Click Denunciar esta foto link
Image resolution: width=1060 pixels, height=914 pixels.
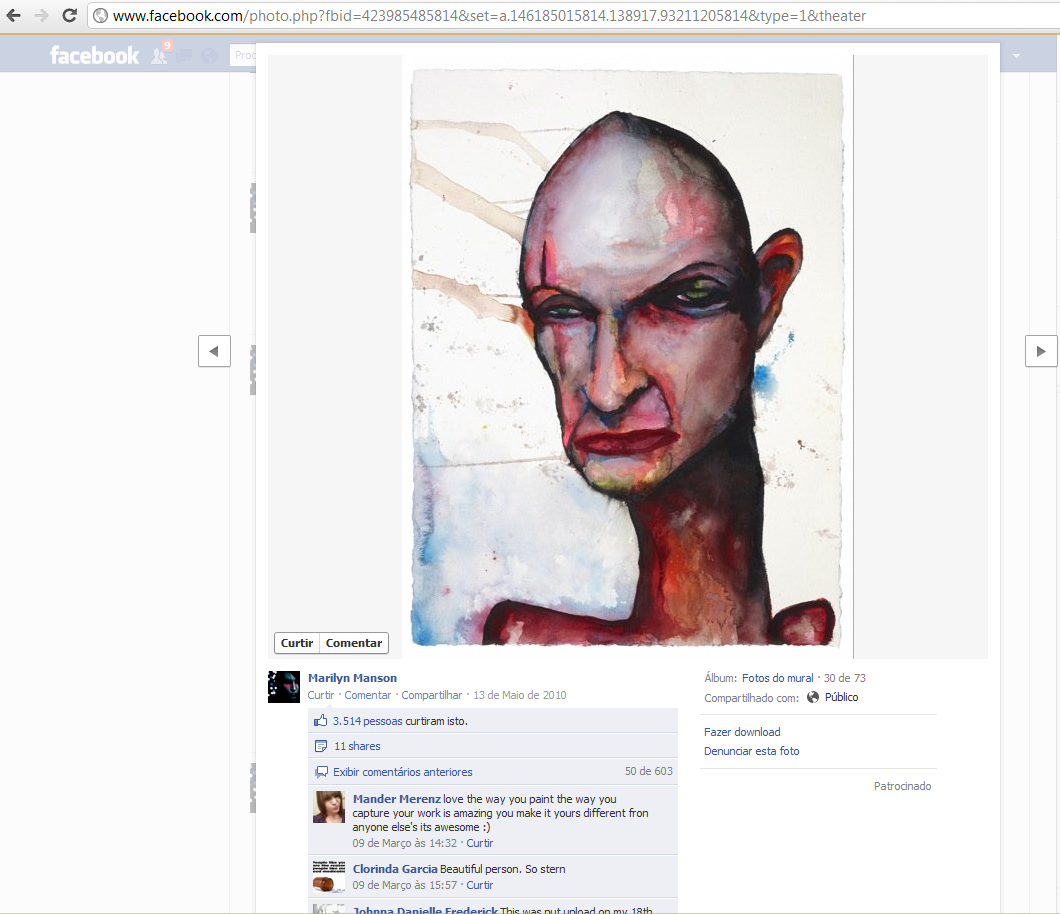coord(751,751)
